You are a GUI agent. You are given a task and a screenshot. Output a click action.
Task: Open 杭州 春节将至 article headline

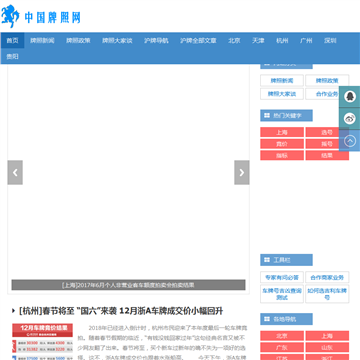click(121, 311)
